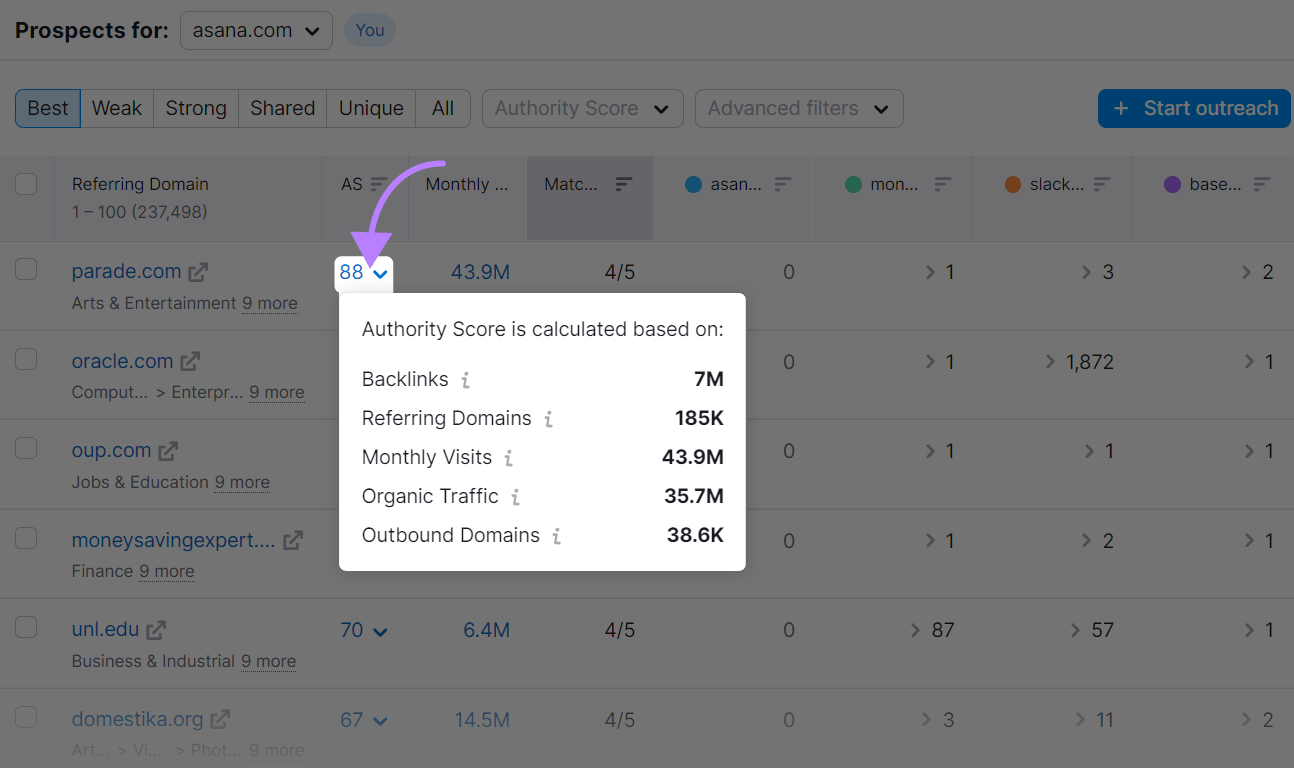The image size is (1294, 768).
Task: Show info icon next to Organic Traffic
Action: click(515, 497)
